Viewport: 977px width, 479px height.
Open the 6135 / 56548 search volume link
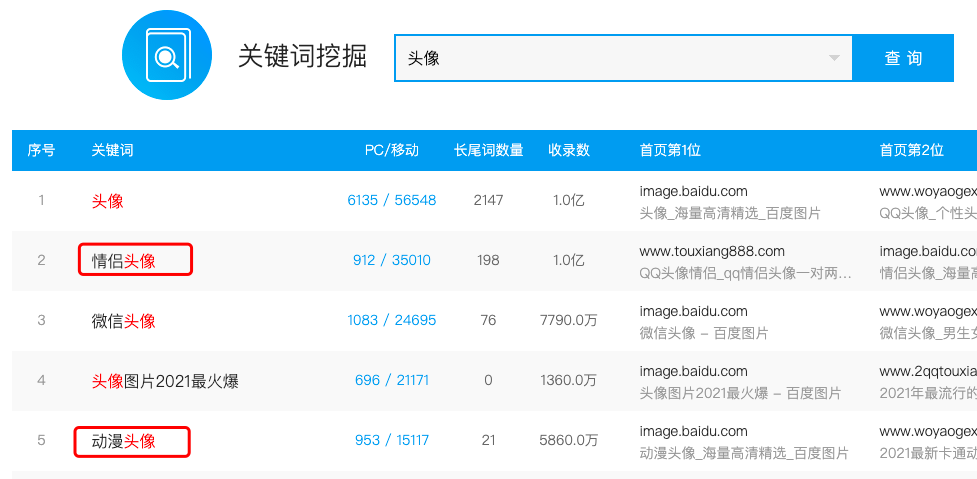(391, 200)
